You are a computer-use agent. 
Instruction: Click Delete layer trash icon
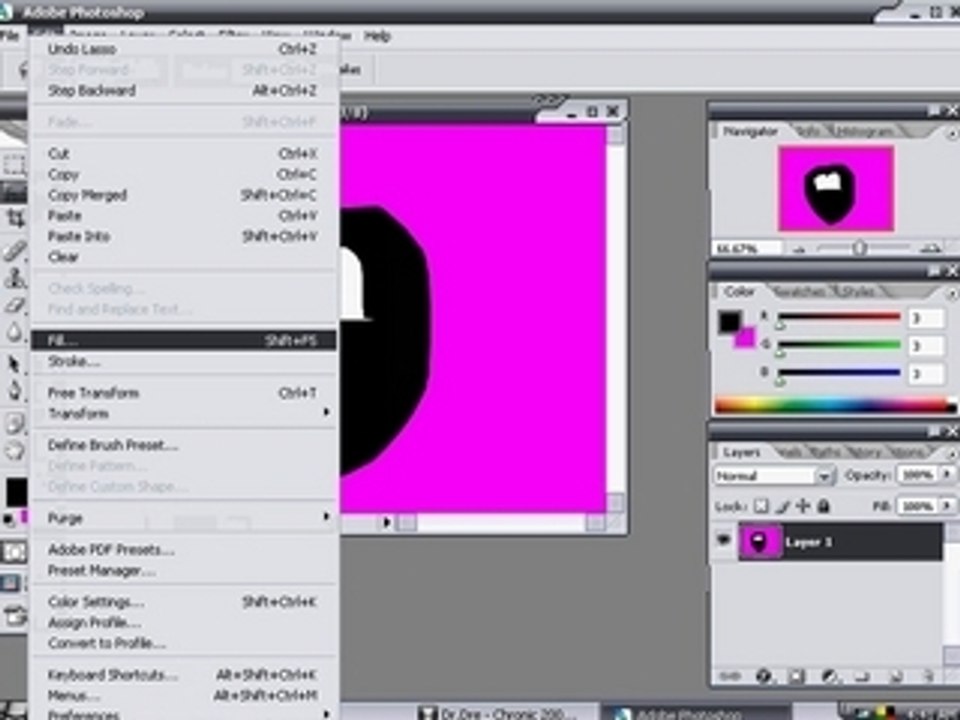928,676
